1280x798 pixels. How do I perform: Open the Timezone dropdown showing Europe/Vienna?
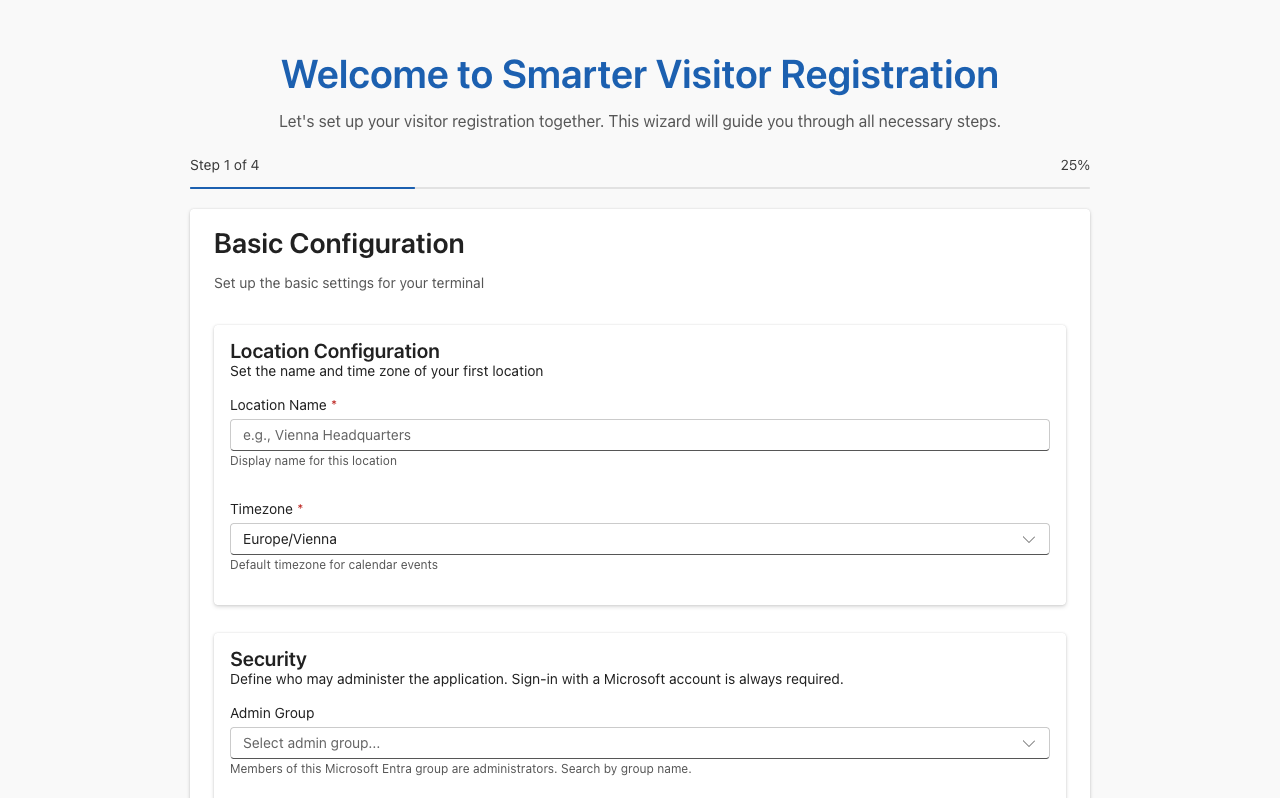pos(640,539)
